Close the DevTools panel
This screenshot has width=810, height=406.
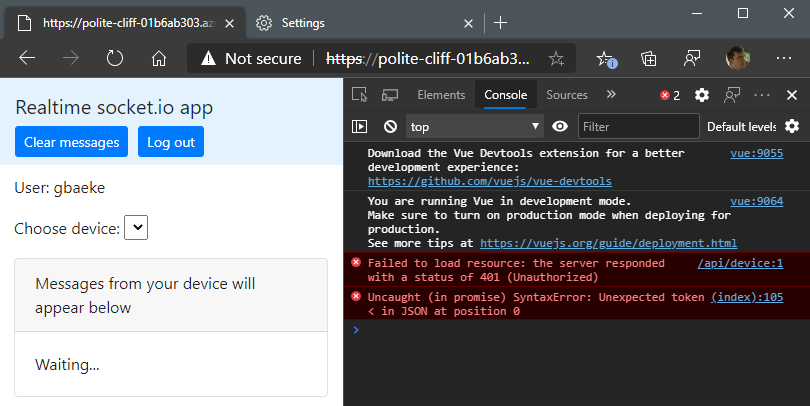point(792,95)
